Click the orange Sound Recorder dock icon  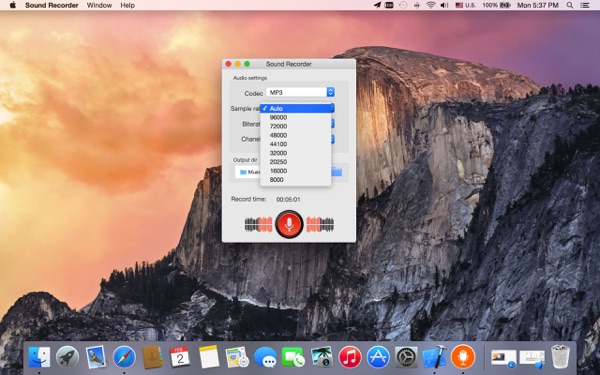[463, 357]
